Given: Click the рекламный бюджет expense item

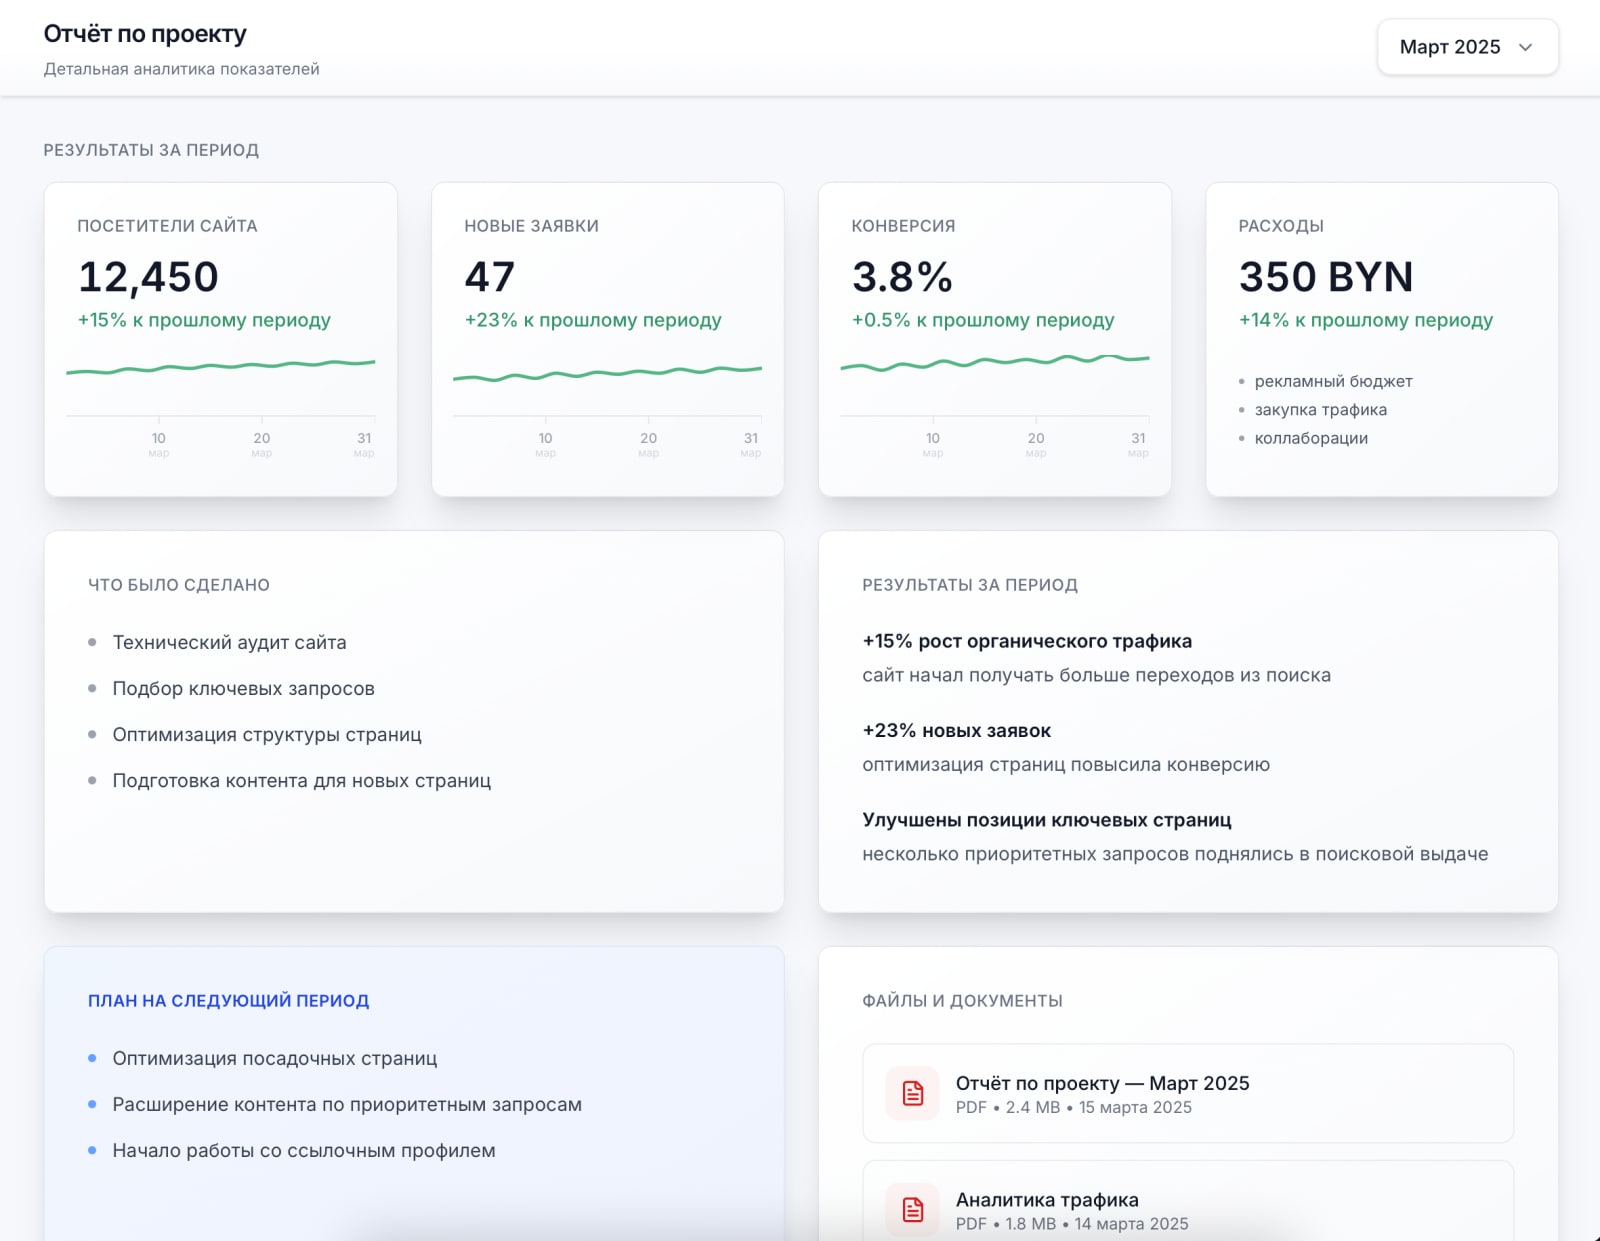Looking at the screenshot, I should pyautogui.click(x=1333, y=381).
